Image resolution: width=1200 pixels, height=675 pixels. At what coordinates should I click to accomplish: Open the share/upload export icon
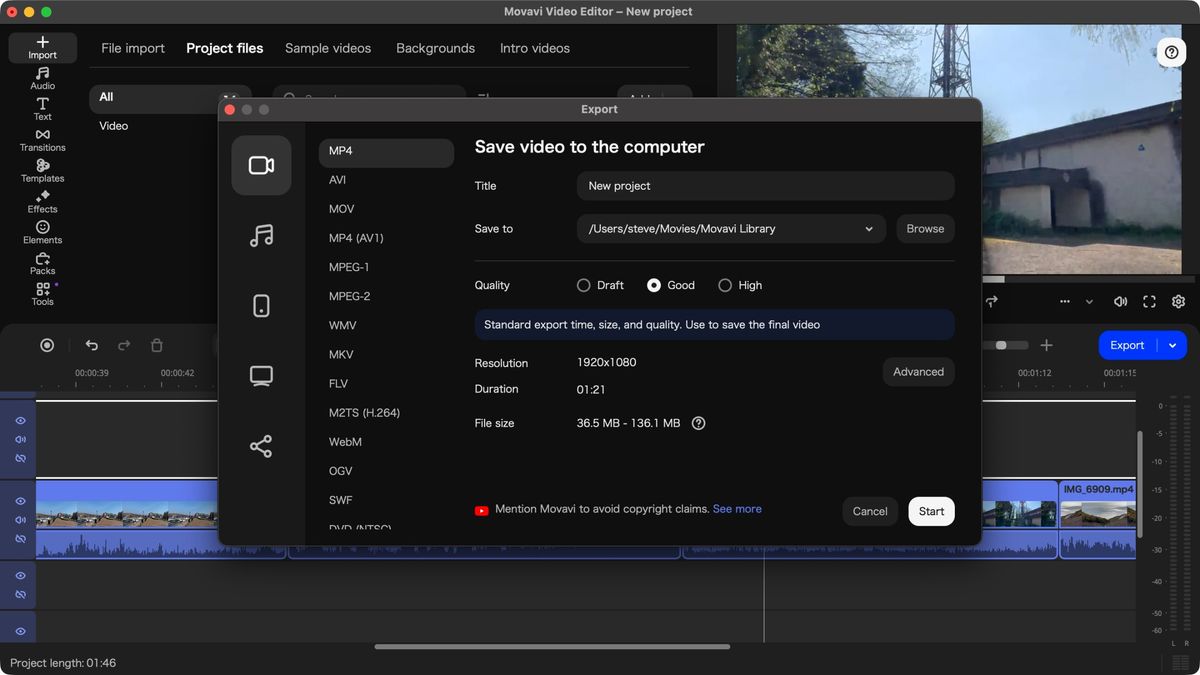[x=261, y=446]
